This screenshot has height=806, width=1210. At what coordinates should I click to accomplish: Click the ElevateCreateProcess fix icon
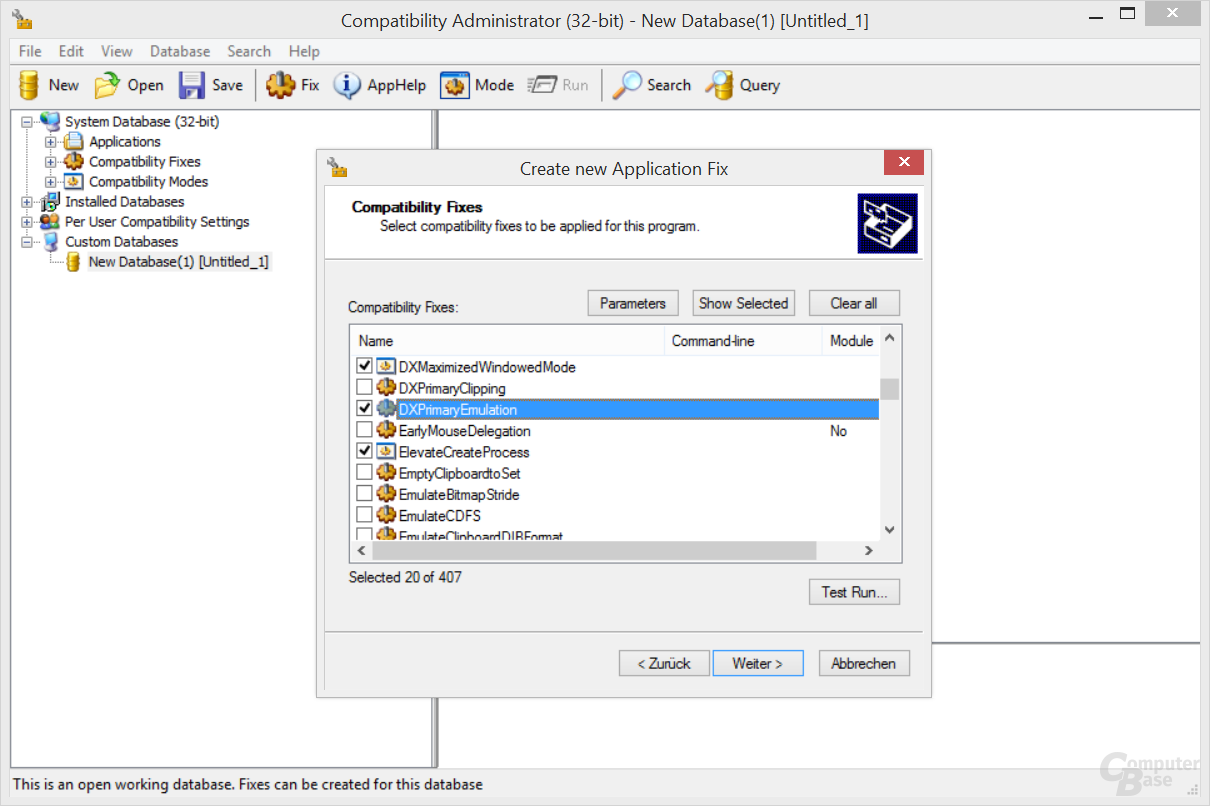click(x=386, y=452)
